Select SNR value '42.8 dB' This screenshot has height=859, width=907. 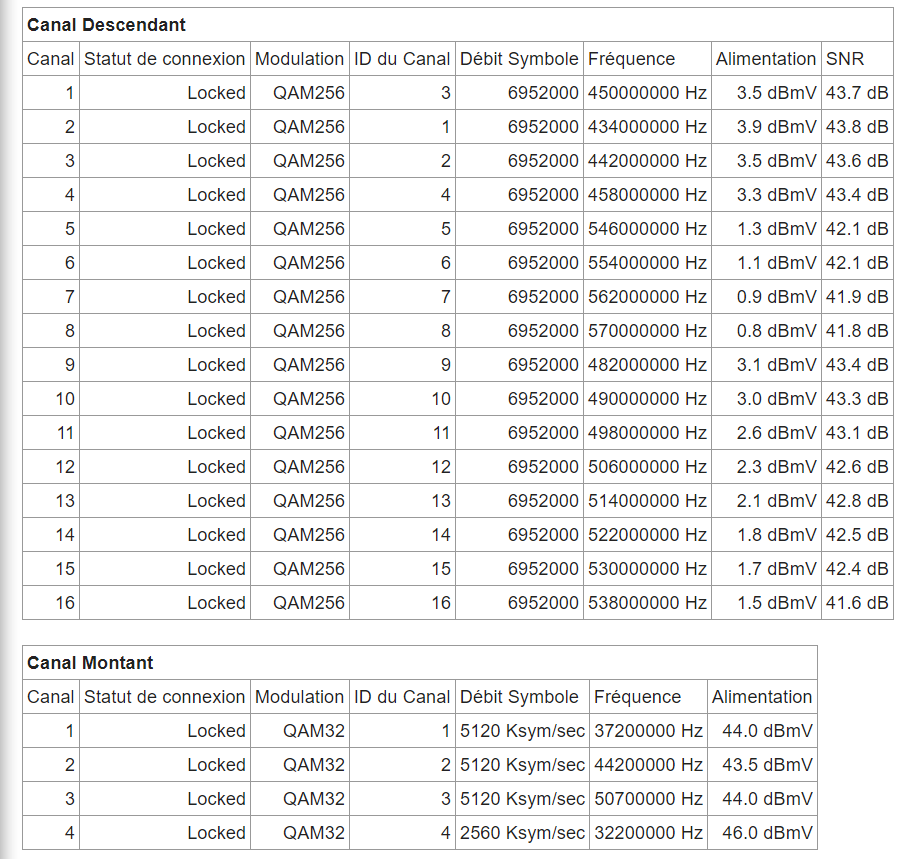coord(857,501)
